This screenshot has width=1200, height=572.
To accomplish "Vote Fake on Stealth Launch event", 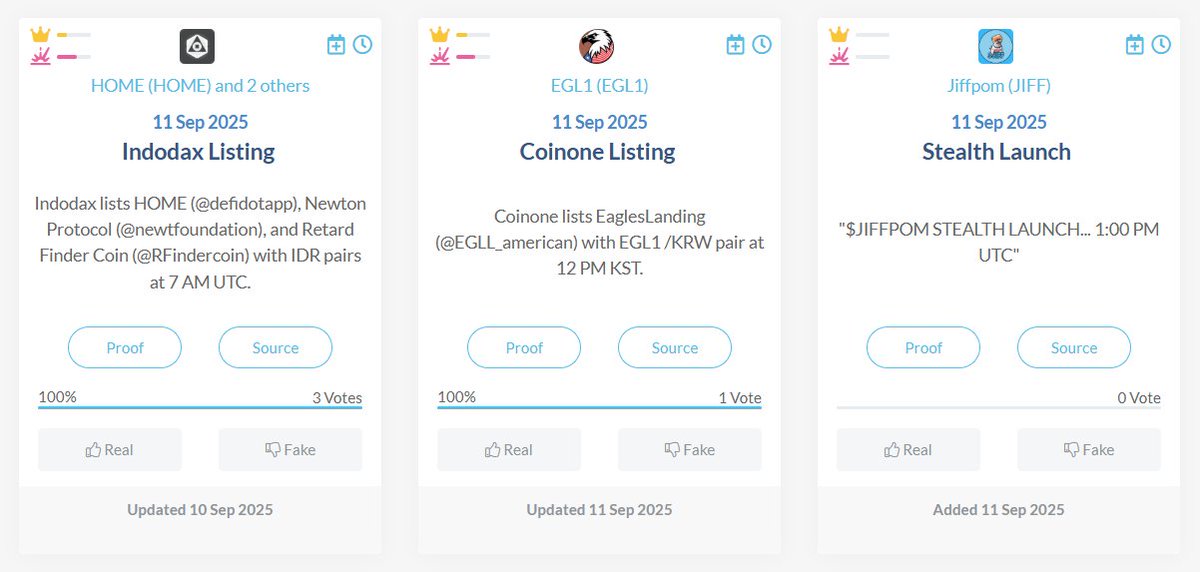I will click(x=1089, y=450).
